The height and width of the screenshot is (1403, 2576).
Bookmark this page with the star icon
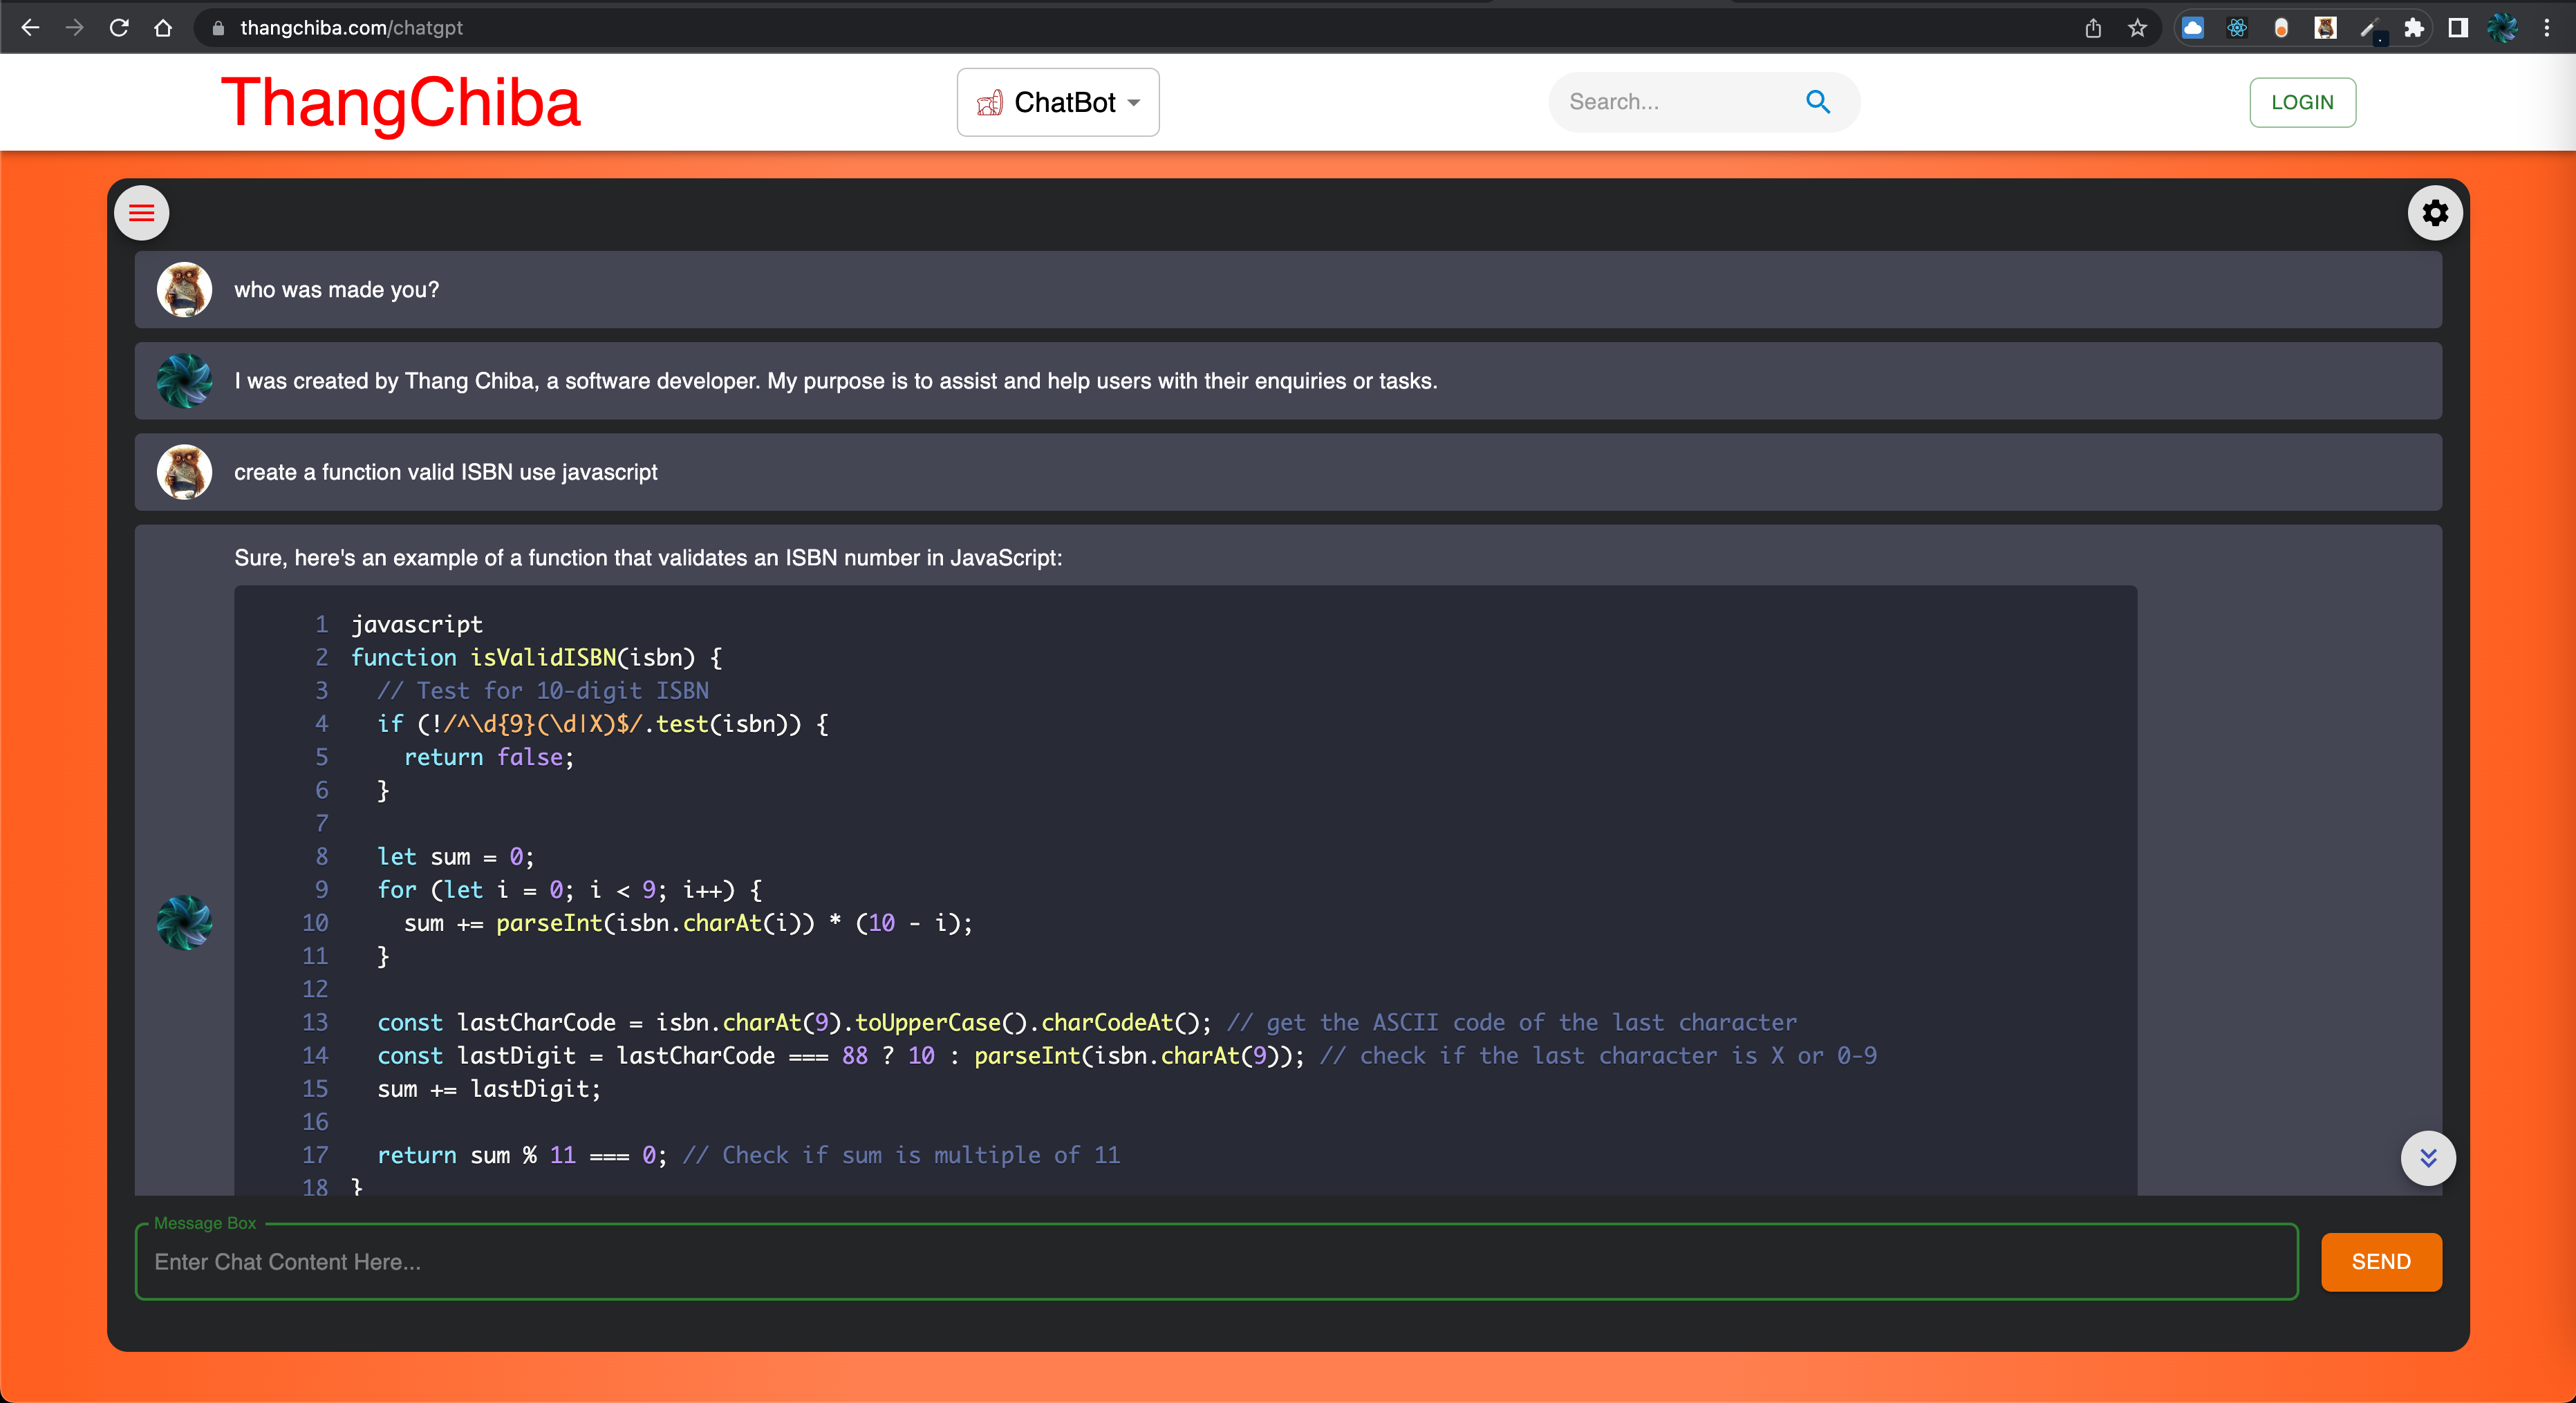click(x=2137, y=28)
